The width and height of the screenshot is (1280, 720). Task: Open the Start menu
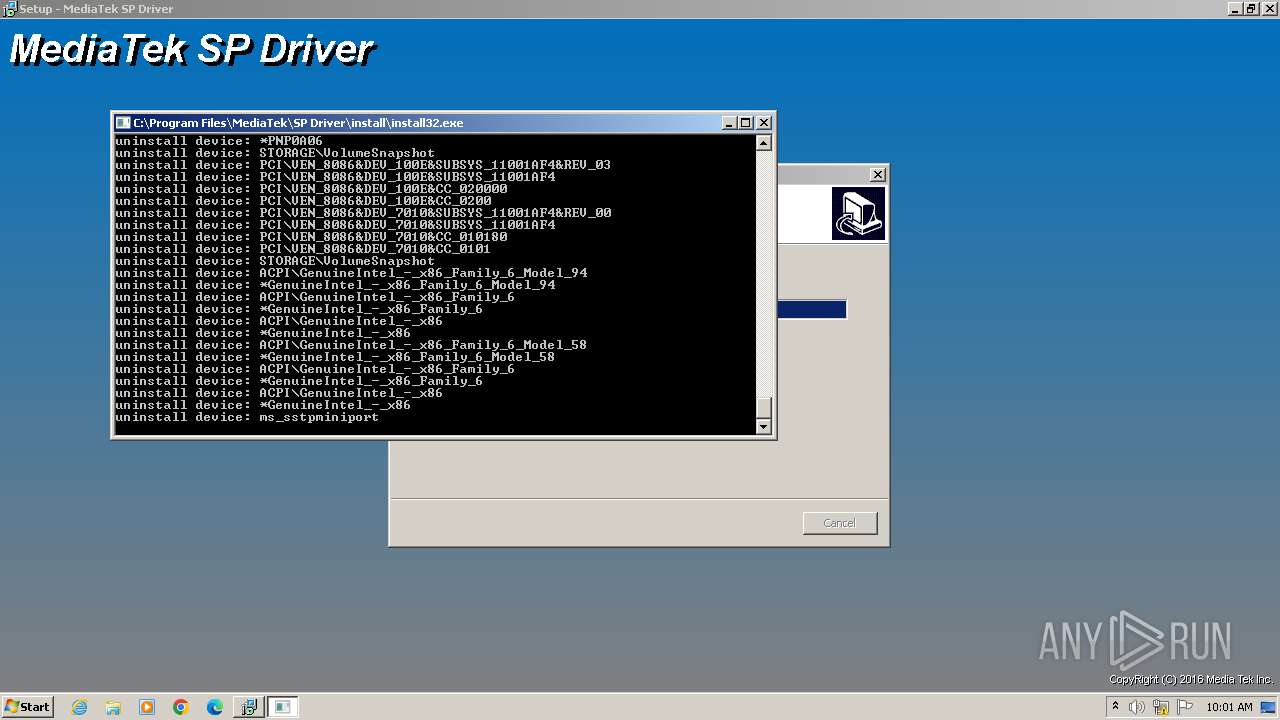(x=27, y=707)
